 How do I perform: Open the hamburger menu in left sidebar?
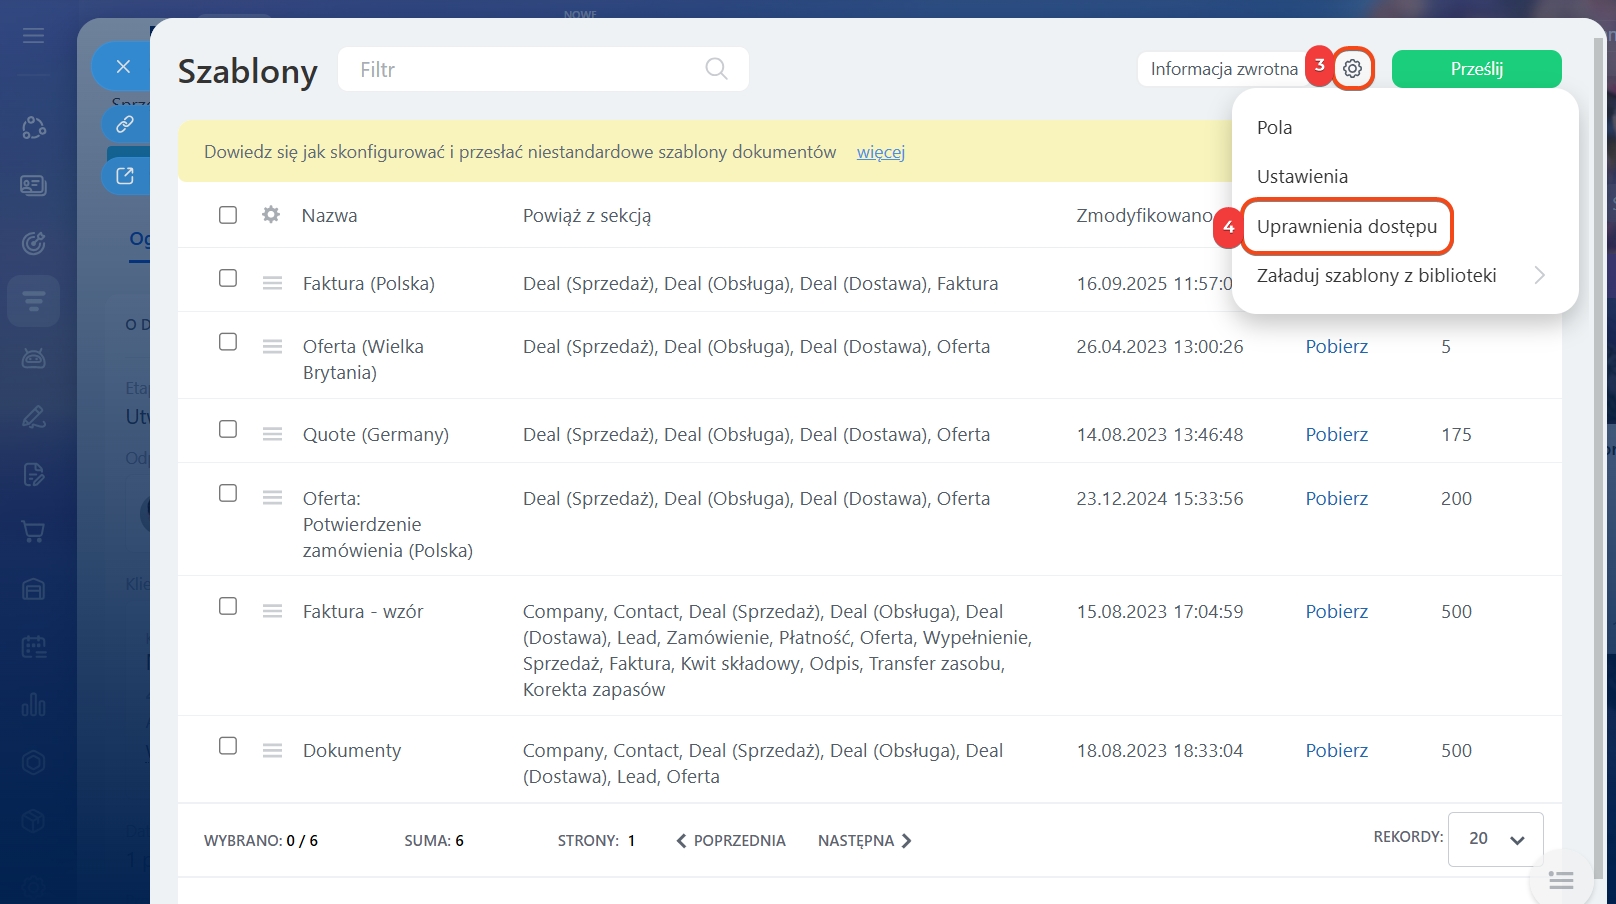point(34,36)
